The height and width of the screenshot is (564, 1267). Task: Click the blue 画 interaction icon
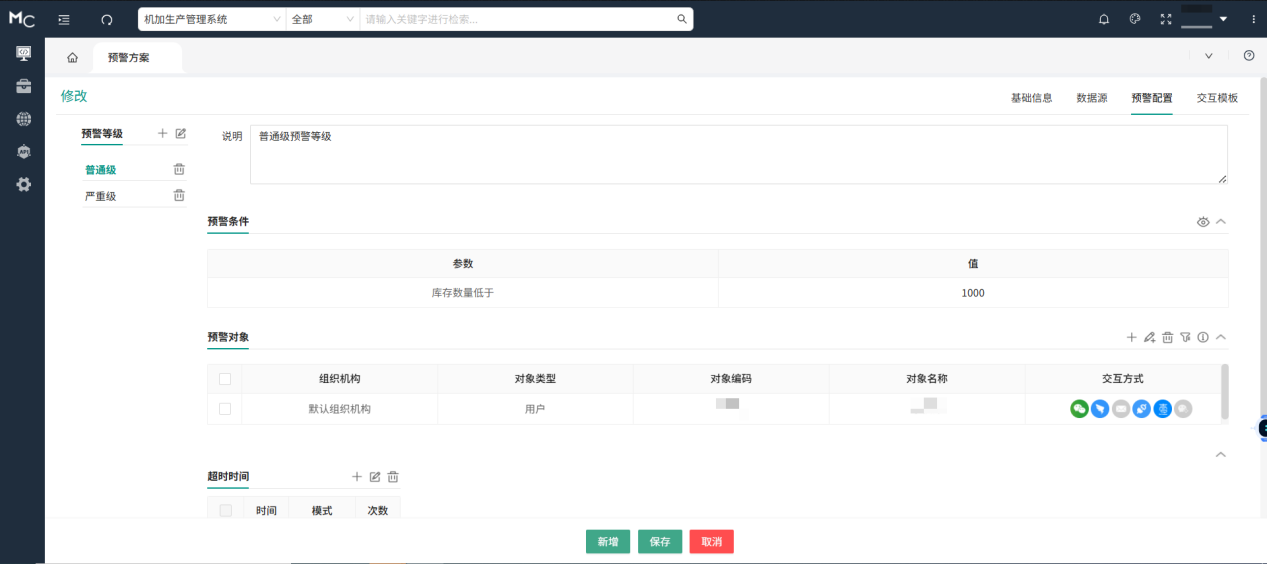point(1163,408)
